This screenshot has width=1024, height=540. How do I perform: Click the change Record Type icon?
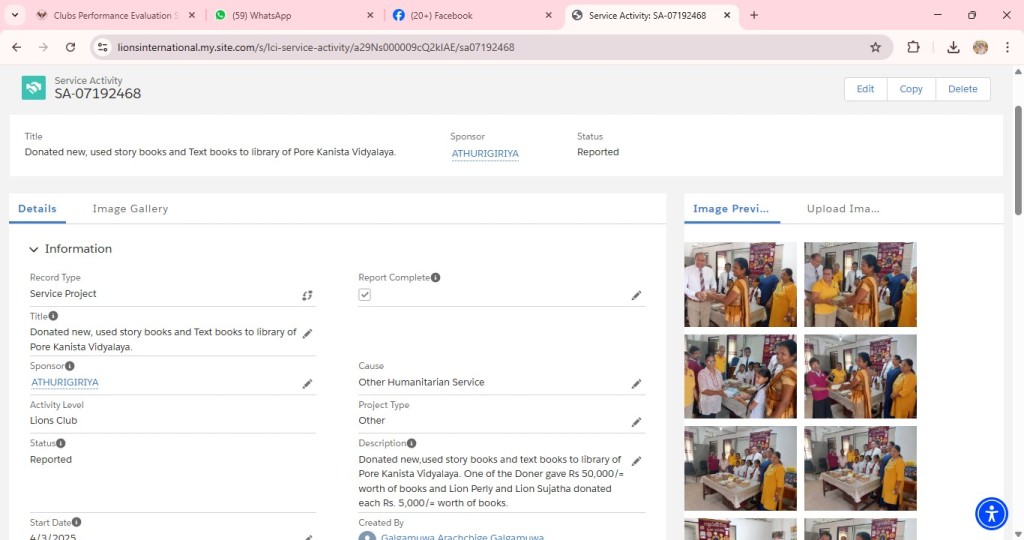[307, 295]
